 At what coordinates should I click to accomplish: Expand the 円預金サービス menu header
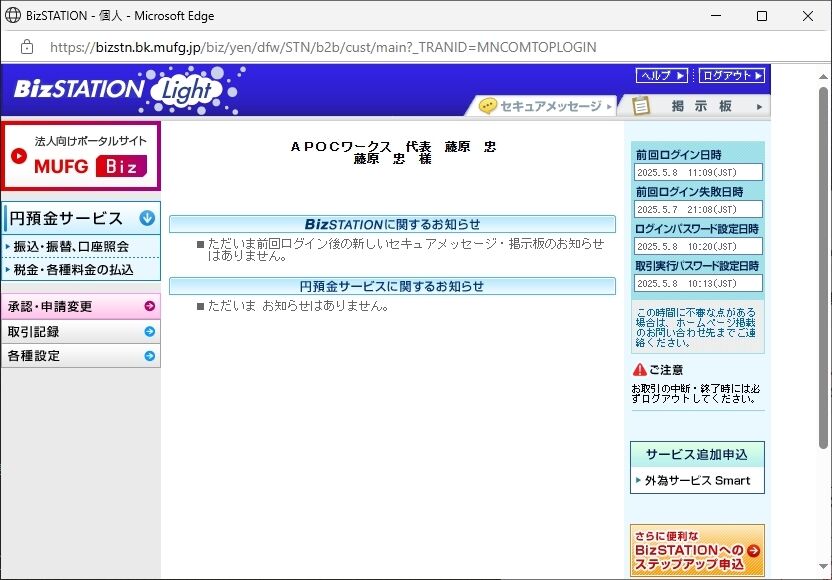point(82,218)
